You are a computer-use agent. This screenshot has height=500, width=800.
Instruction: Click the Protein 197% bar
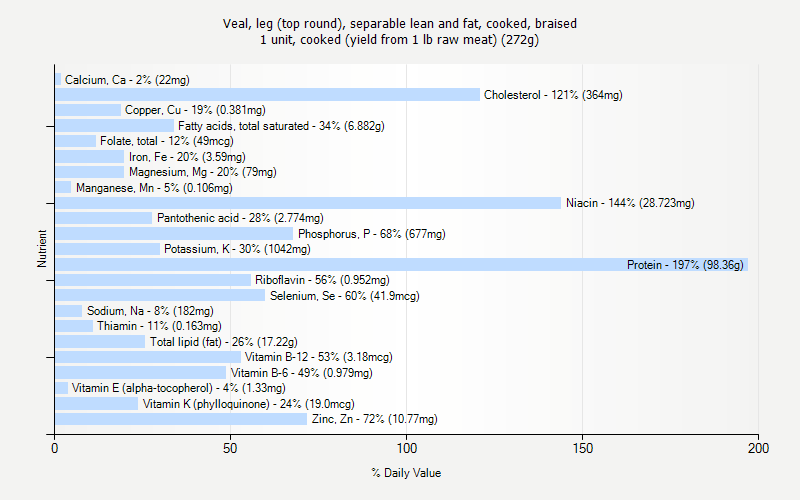click(x=402, y=264)
